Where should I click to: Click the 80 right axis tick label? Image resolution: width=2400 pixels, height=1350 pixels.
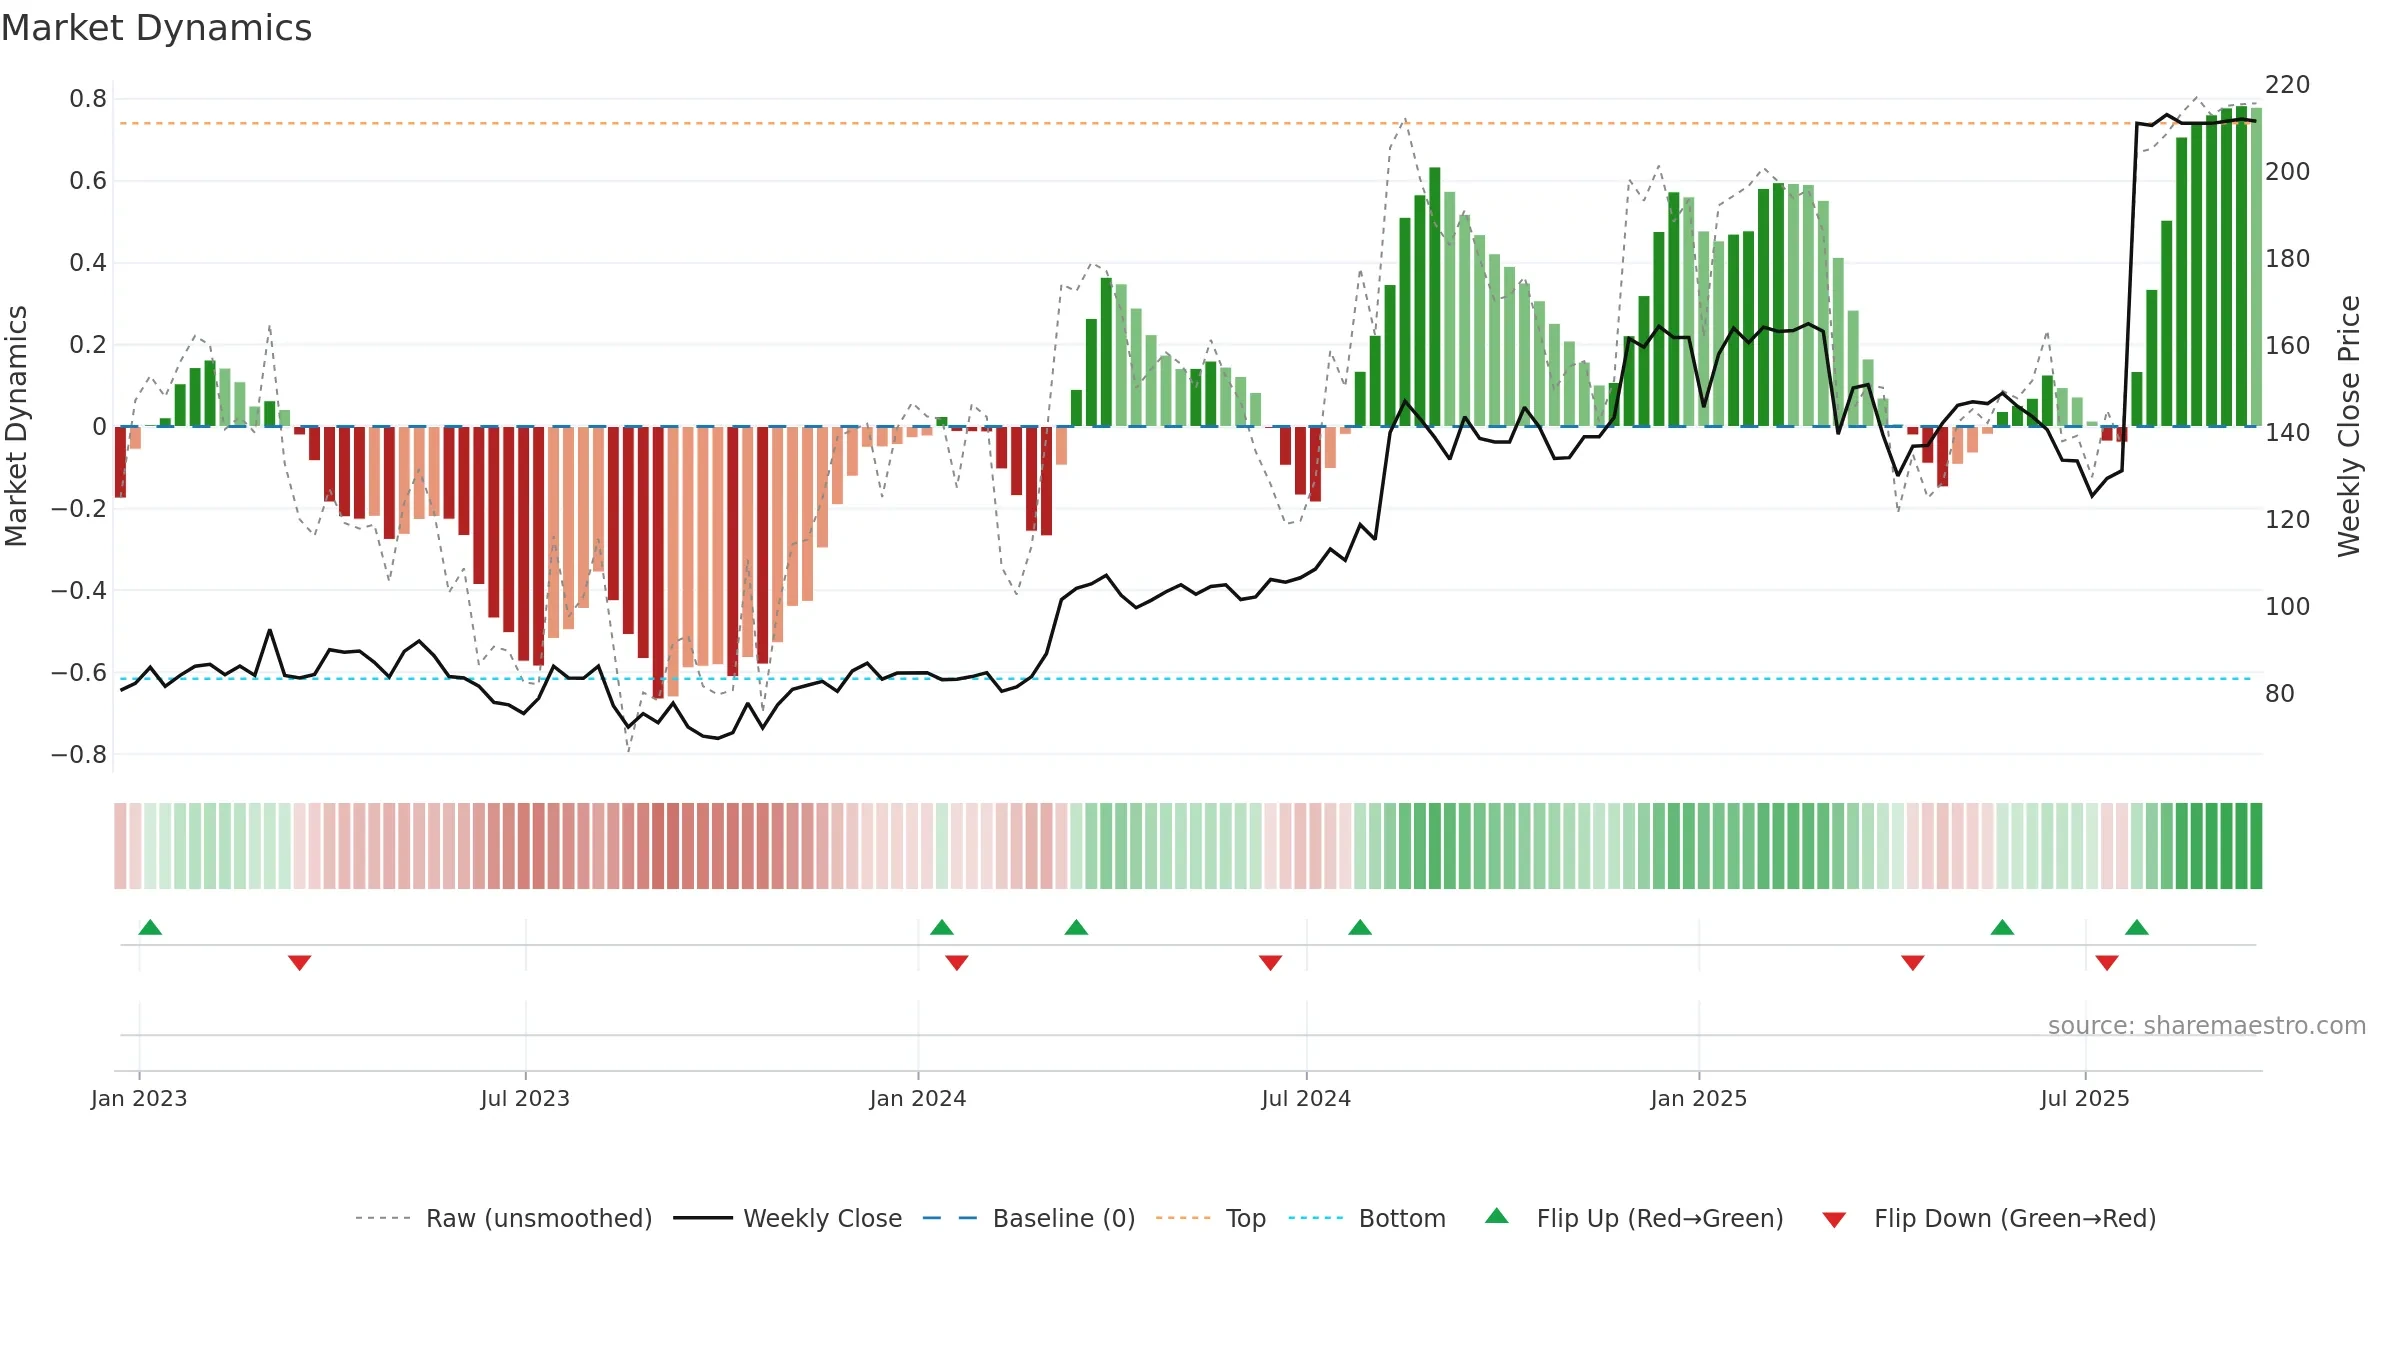tap(2280, 694)
